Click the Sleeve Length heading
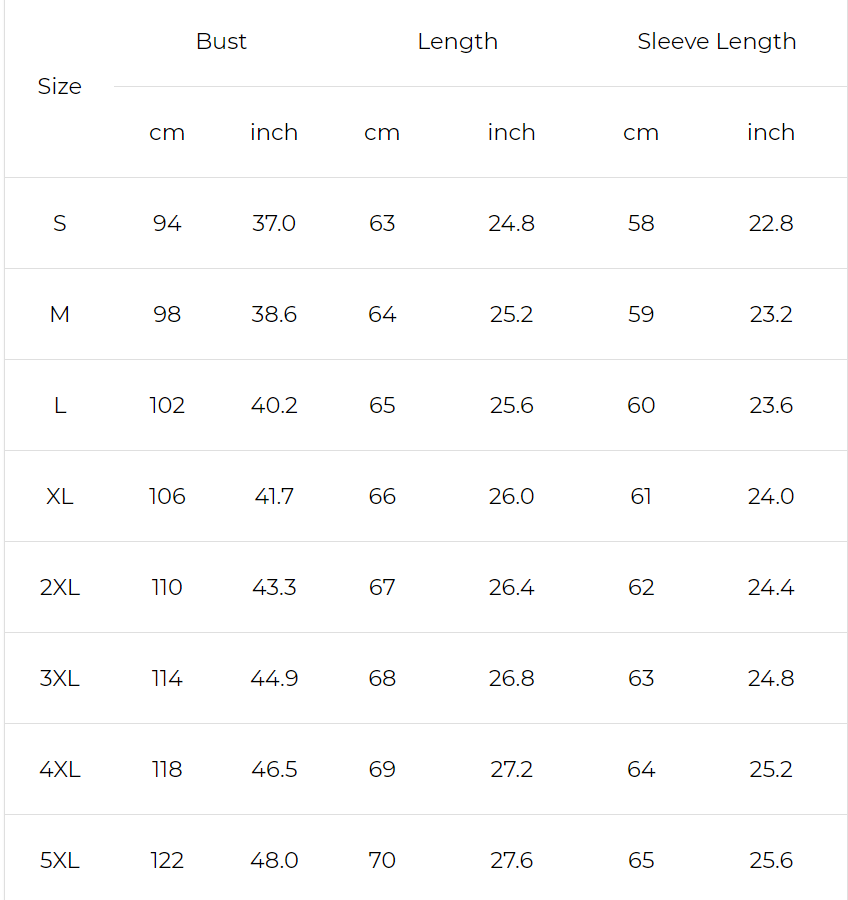Screen dimensions: 848x900 [x=717, y=42]
